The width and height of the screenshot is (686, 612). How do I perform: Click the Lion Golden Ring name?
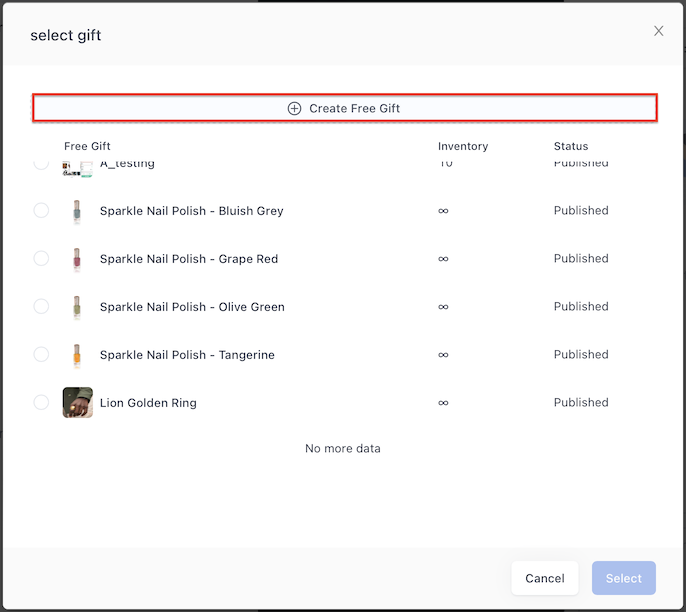(148, 403)
